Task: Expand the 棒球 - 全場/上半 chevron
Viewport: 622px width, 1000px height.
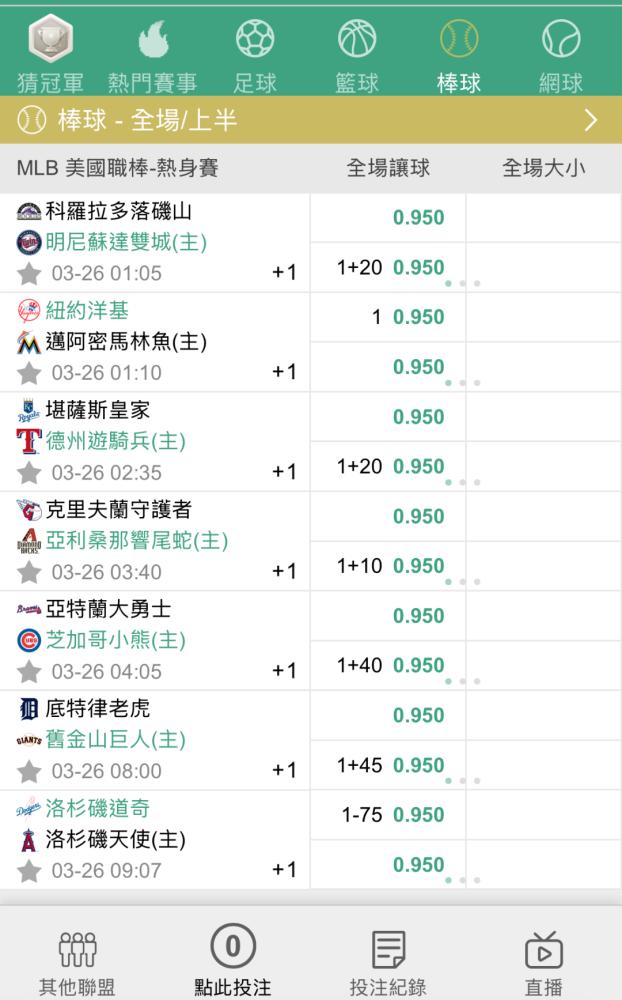Action: [x=591, y=121]
